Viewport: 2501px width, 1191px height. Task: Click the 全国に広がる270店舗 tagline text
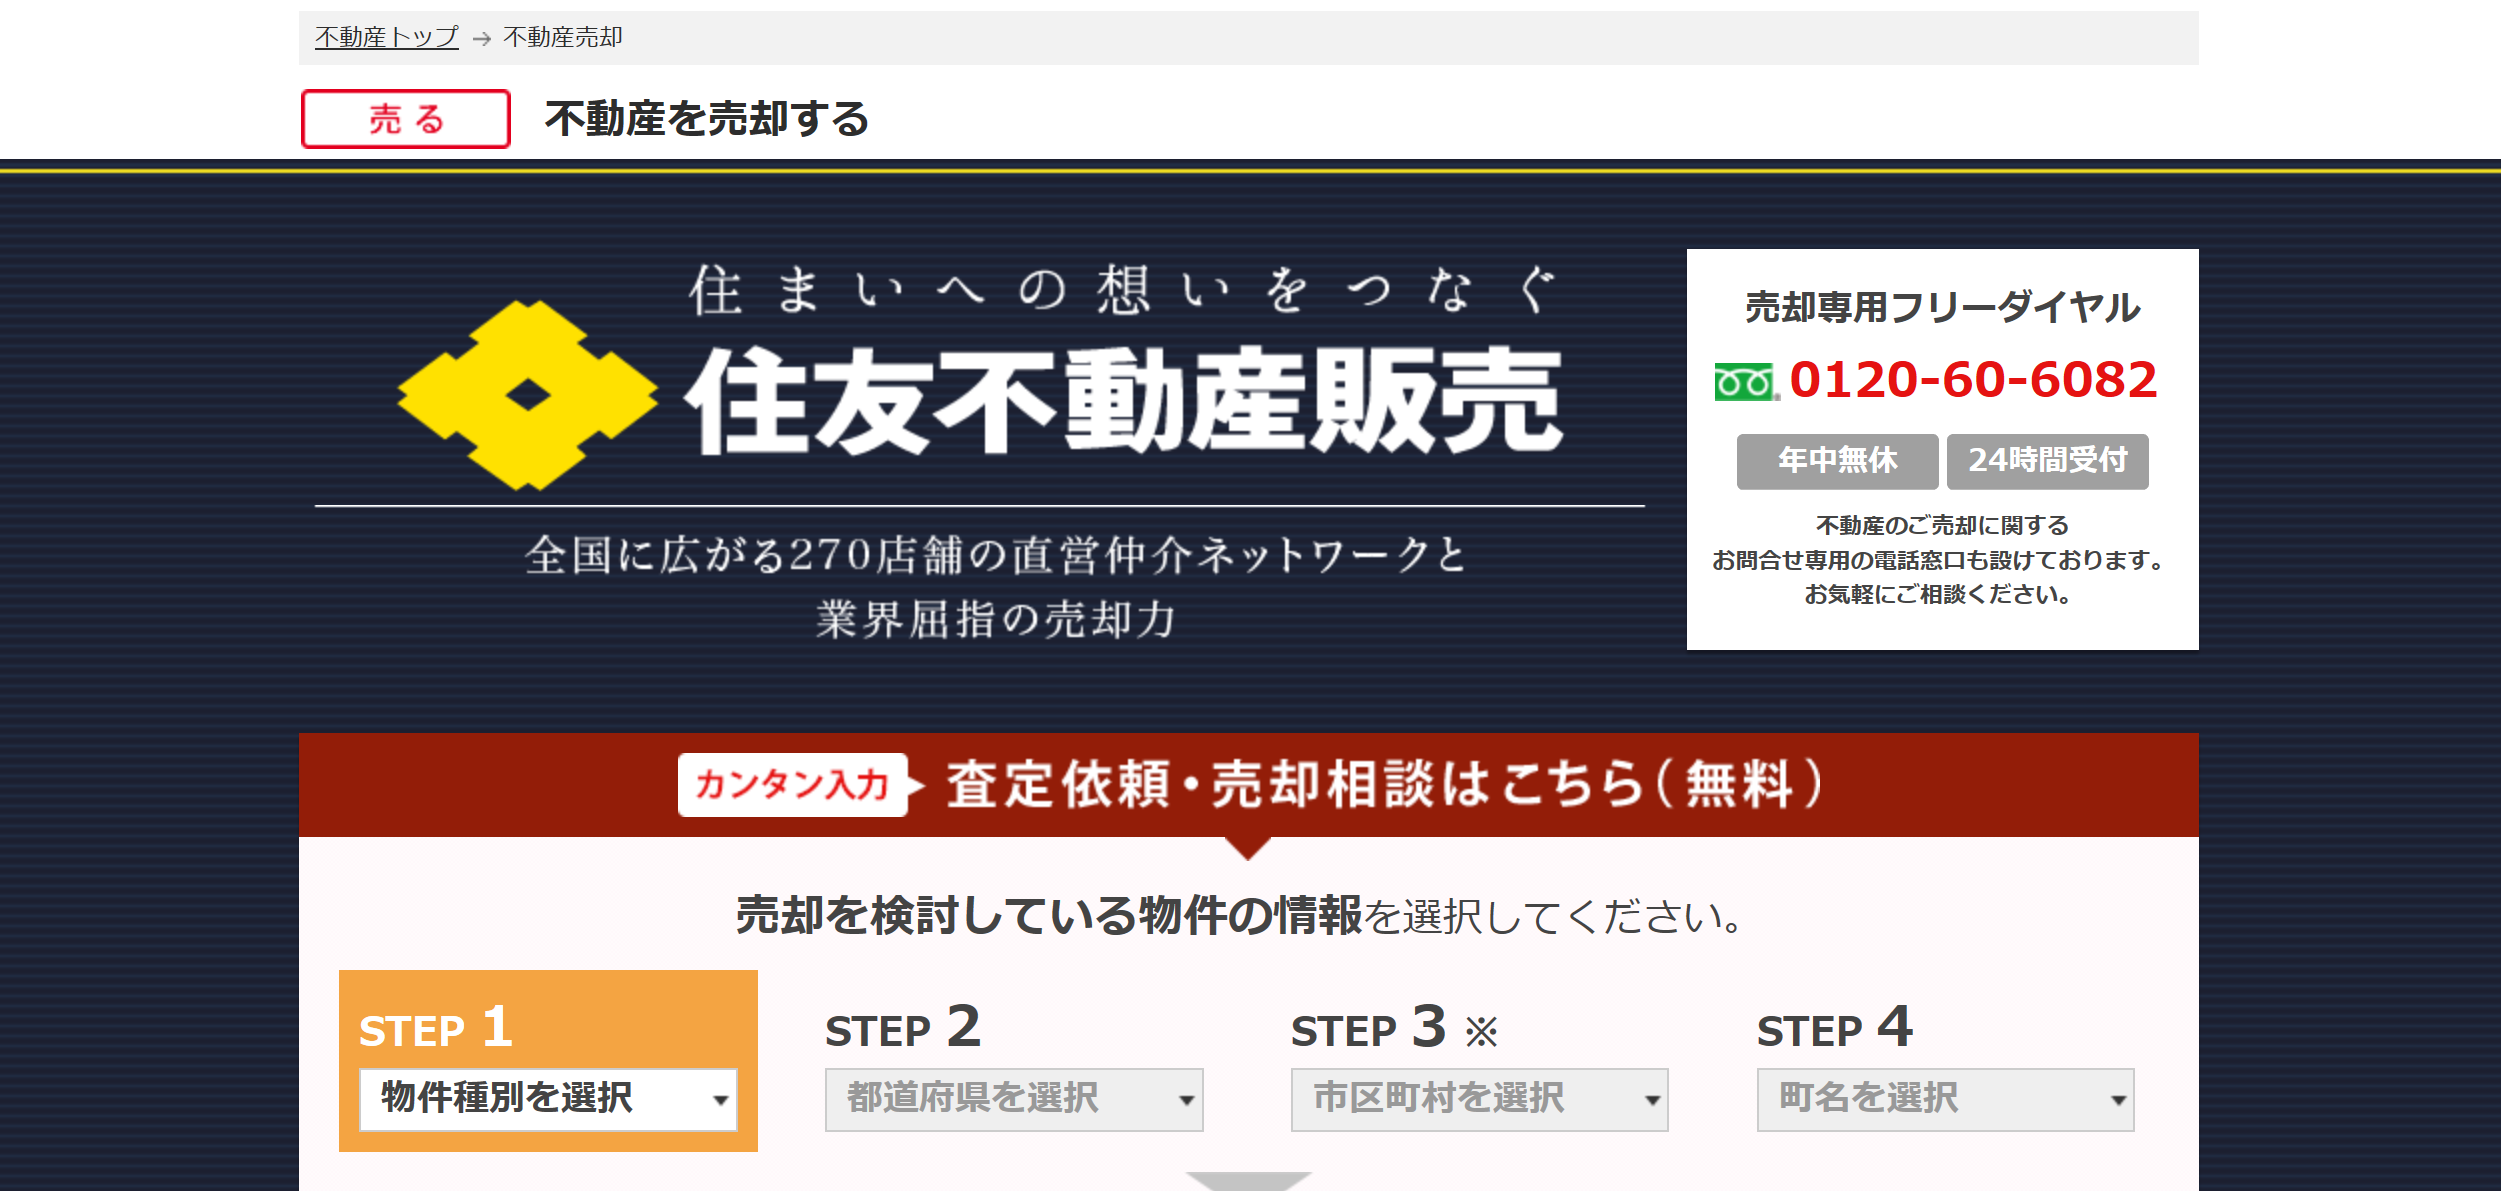[995, 554]
